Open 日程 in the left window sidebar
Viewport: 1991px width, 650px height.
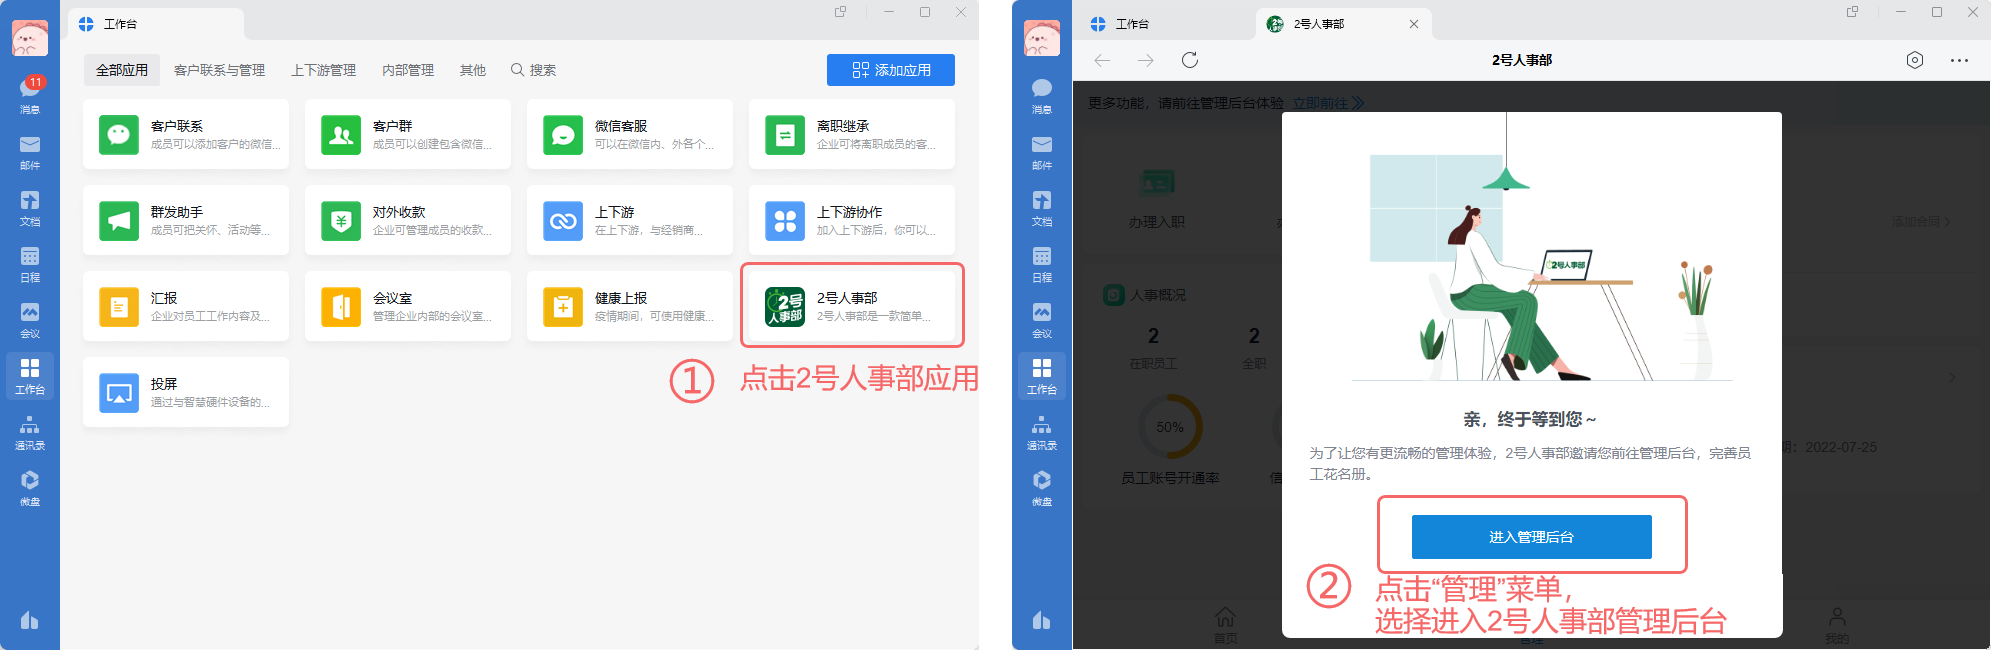30,264
